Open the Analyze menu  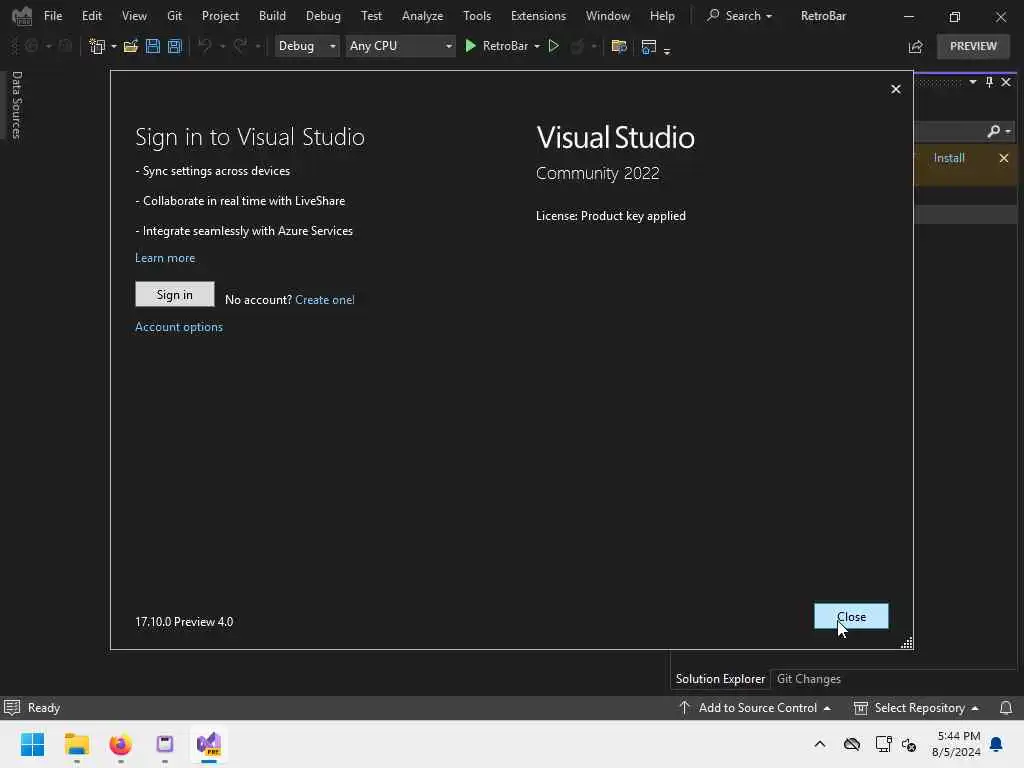423,16
